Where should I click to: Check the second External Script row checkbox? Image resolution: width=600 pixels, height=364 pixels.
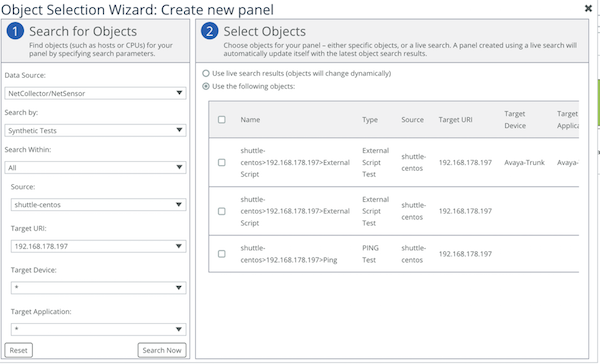(x=222, y=211)
